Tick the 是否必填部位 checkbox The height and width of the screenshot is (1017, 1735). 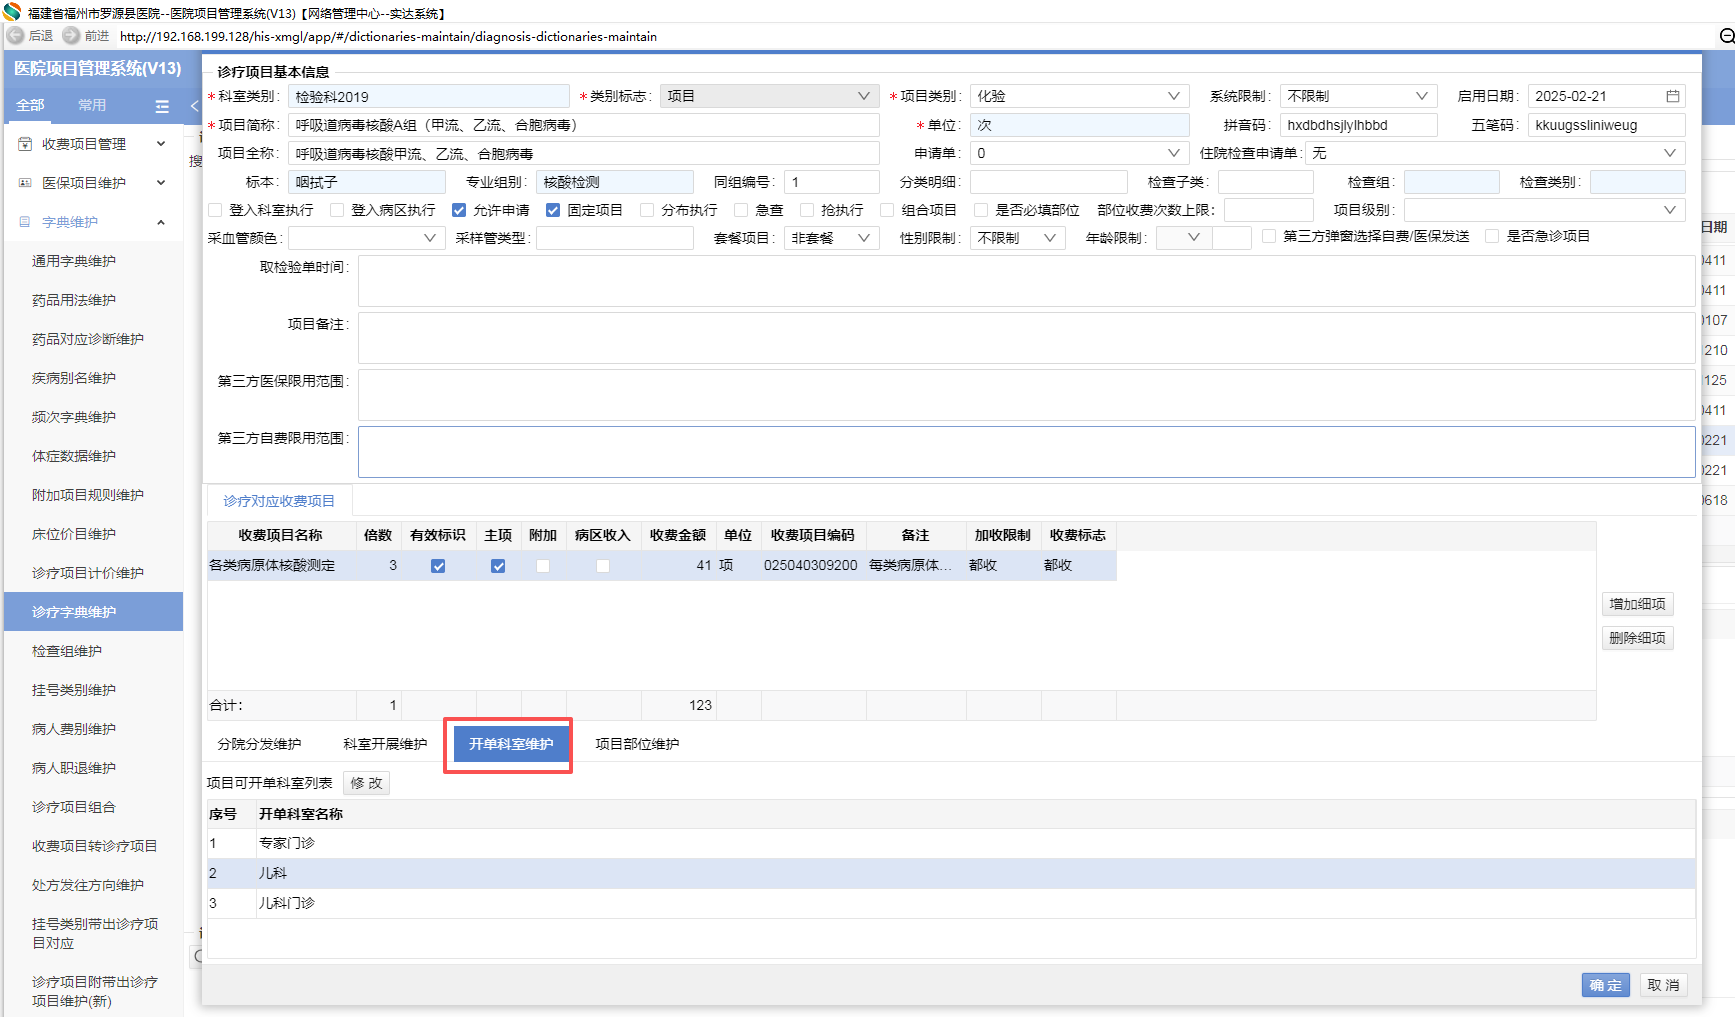tap(981, 210)
